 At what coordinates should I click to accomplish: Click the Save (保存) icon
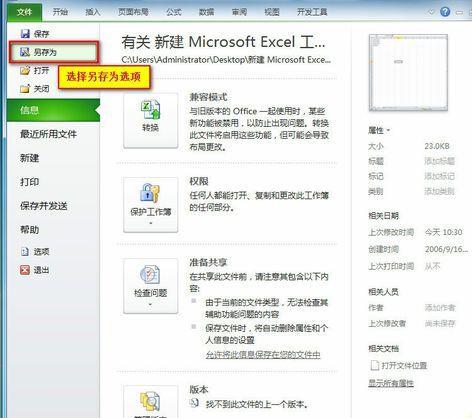click(25, 34)
